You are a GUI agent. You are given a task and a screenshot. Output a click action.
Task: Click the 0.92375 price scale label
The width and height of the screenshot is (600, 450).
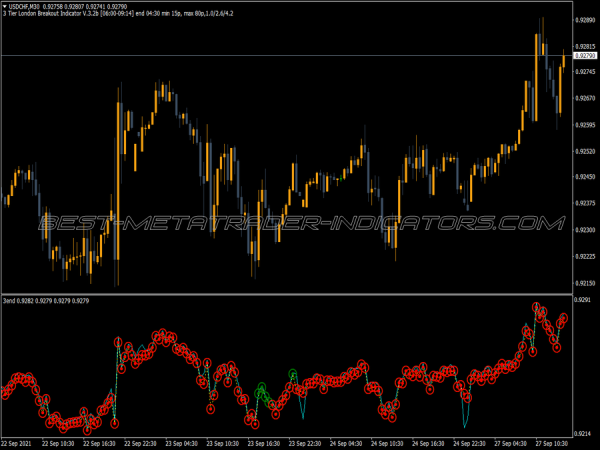585,203
